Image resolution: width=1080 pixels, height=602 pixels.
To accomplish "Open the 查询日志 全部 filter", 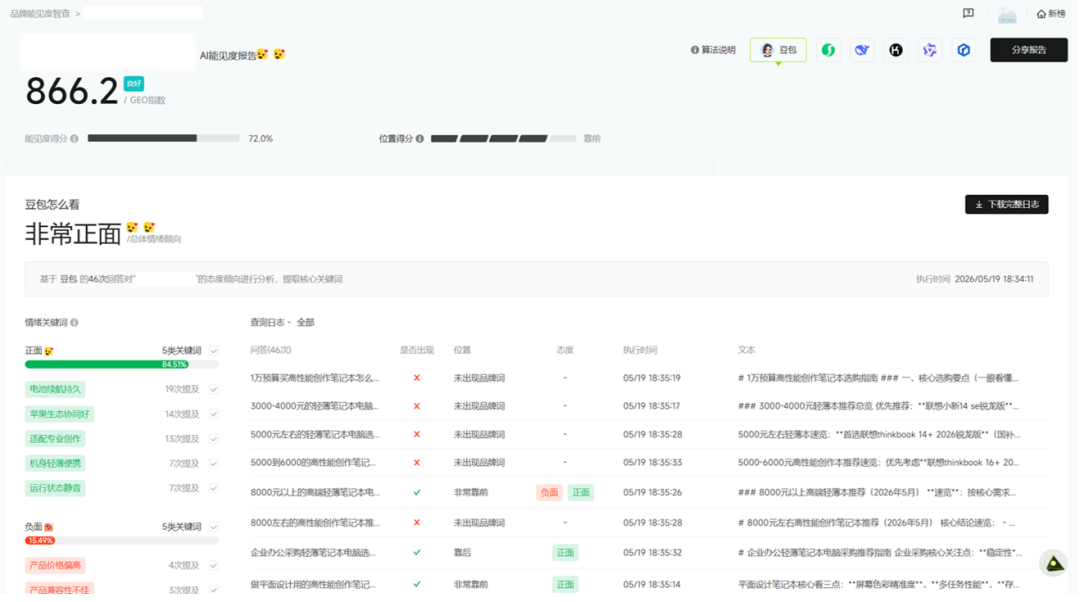I will [x=305, y=322].
